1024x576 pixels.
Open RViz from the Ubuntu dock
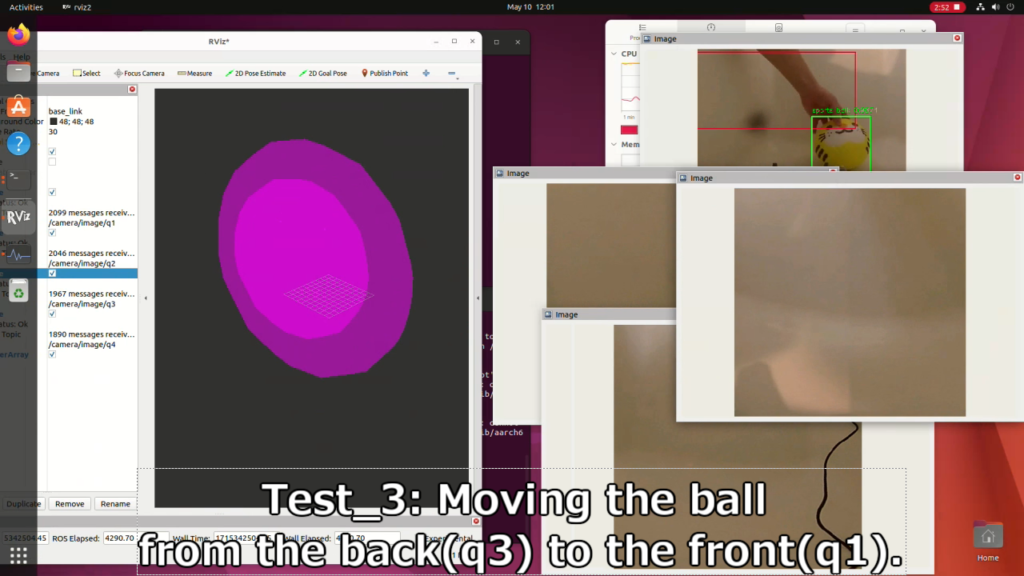(18, 216)
